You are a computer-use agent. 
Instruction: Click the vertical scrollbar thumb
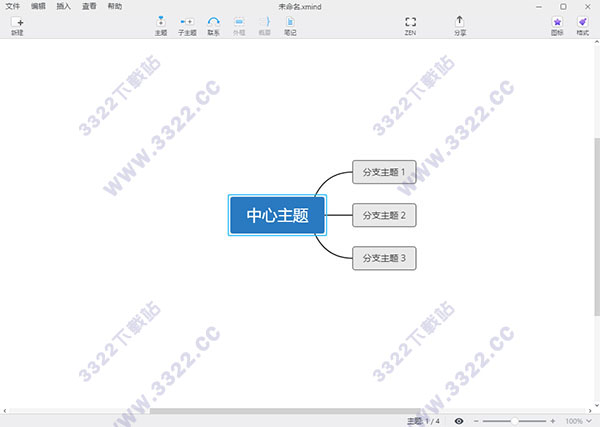[x=597, y=227]
